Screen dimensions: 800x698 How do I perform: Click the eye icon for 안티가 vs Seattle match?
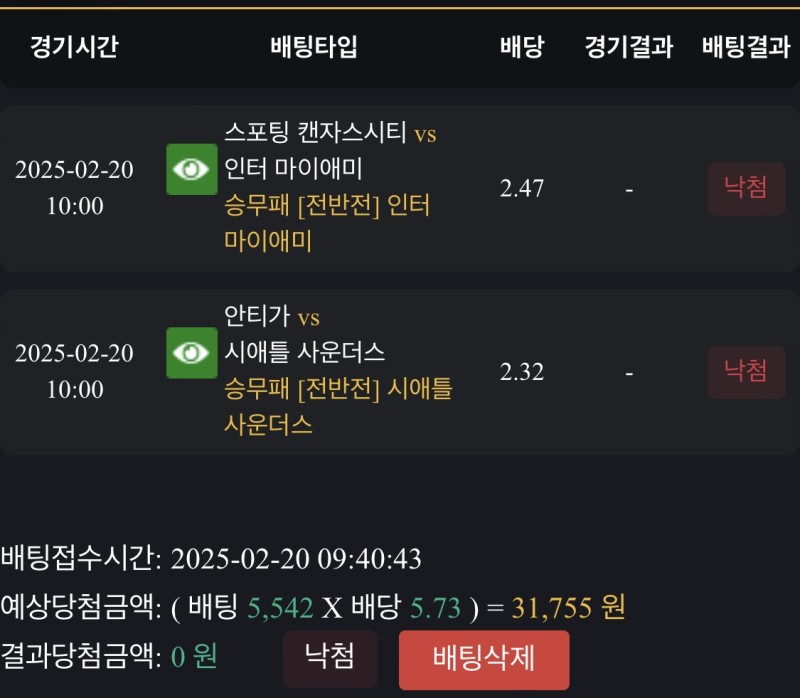191,353
